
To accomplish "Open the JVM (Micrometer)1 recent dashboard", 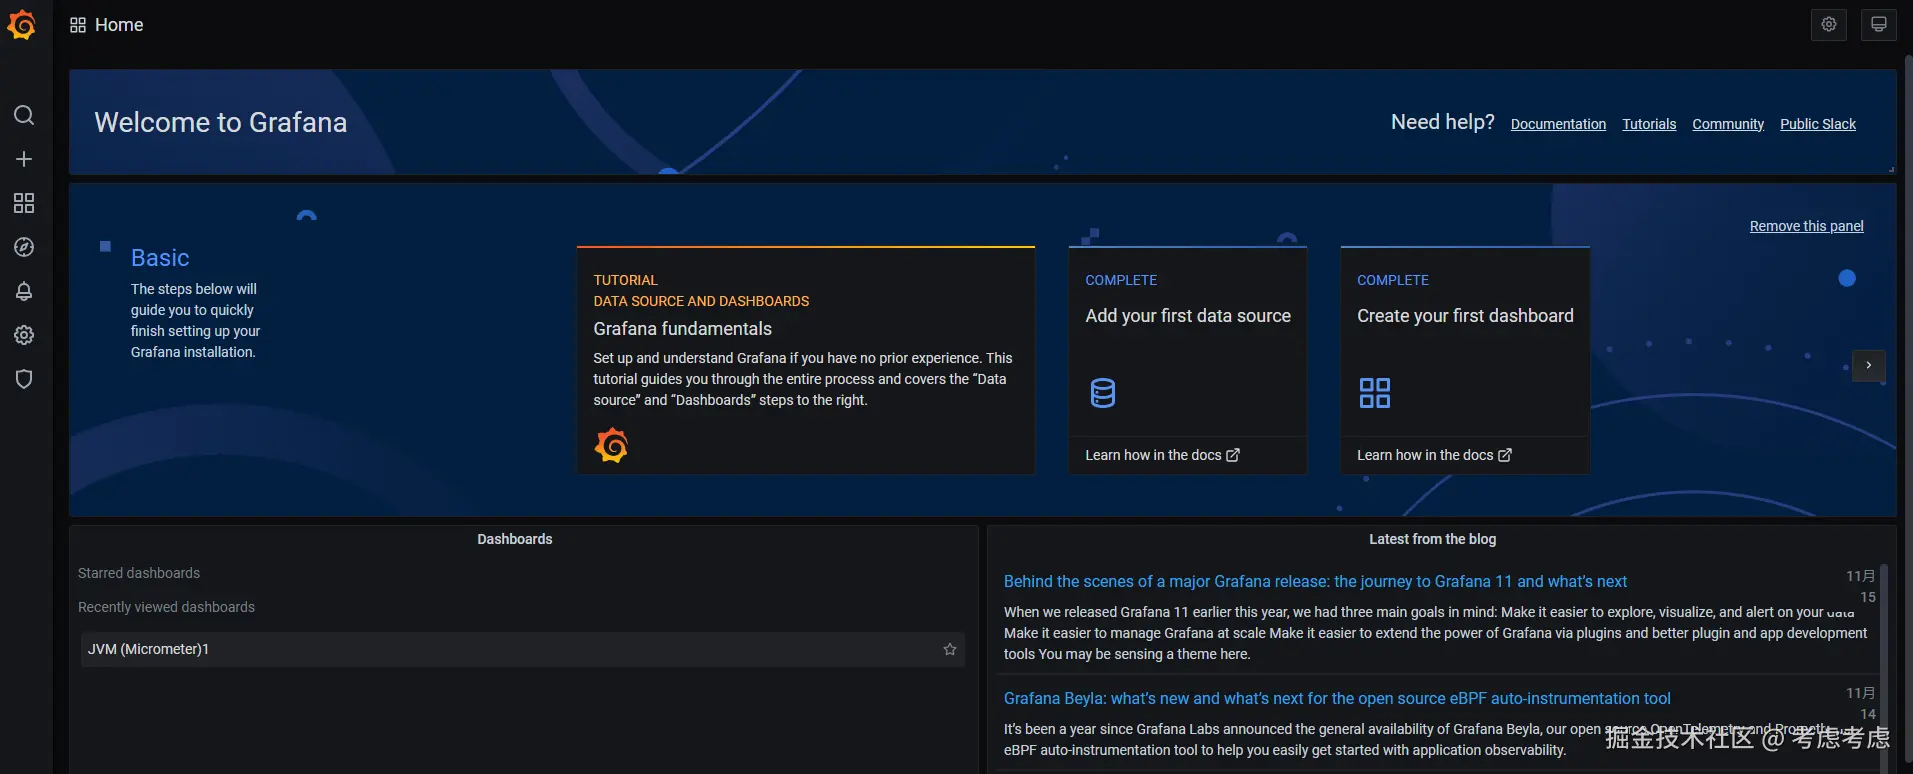I will pos(522,649).
